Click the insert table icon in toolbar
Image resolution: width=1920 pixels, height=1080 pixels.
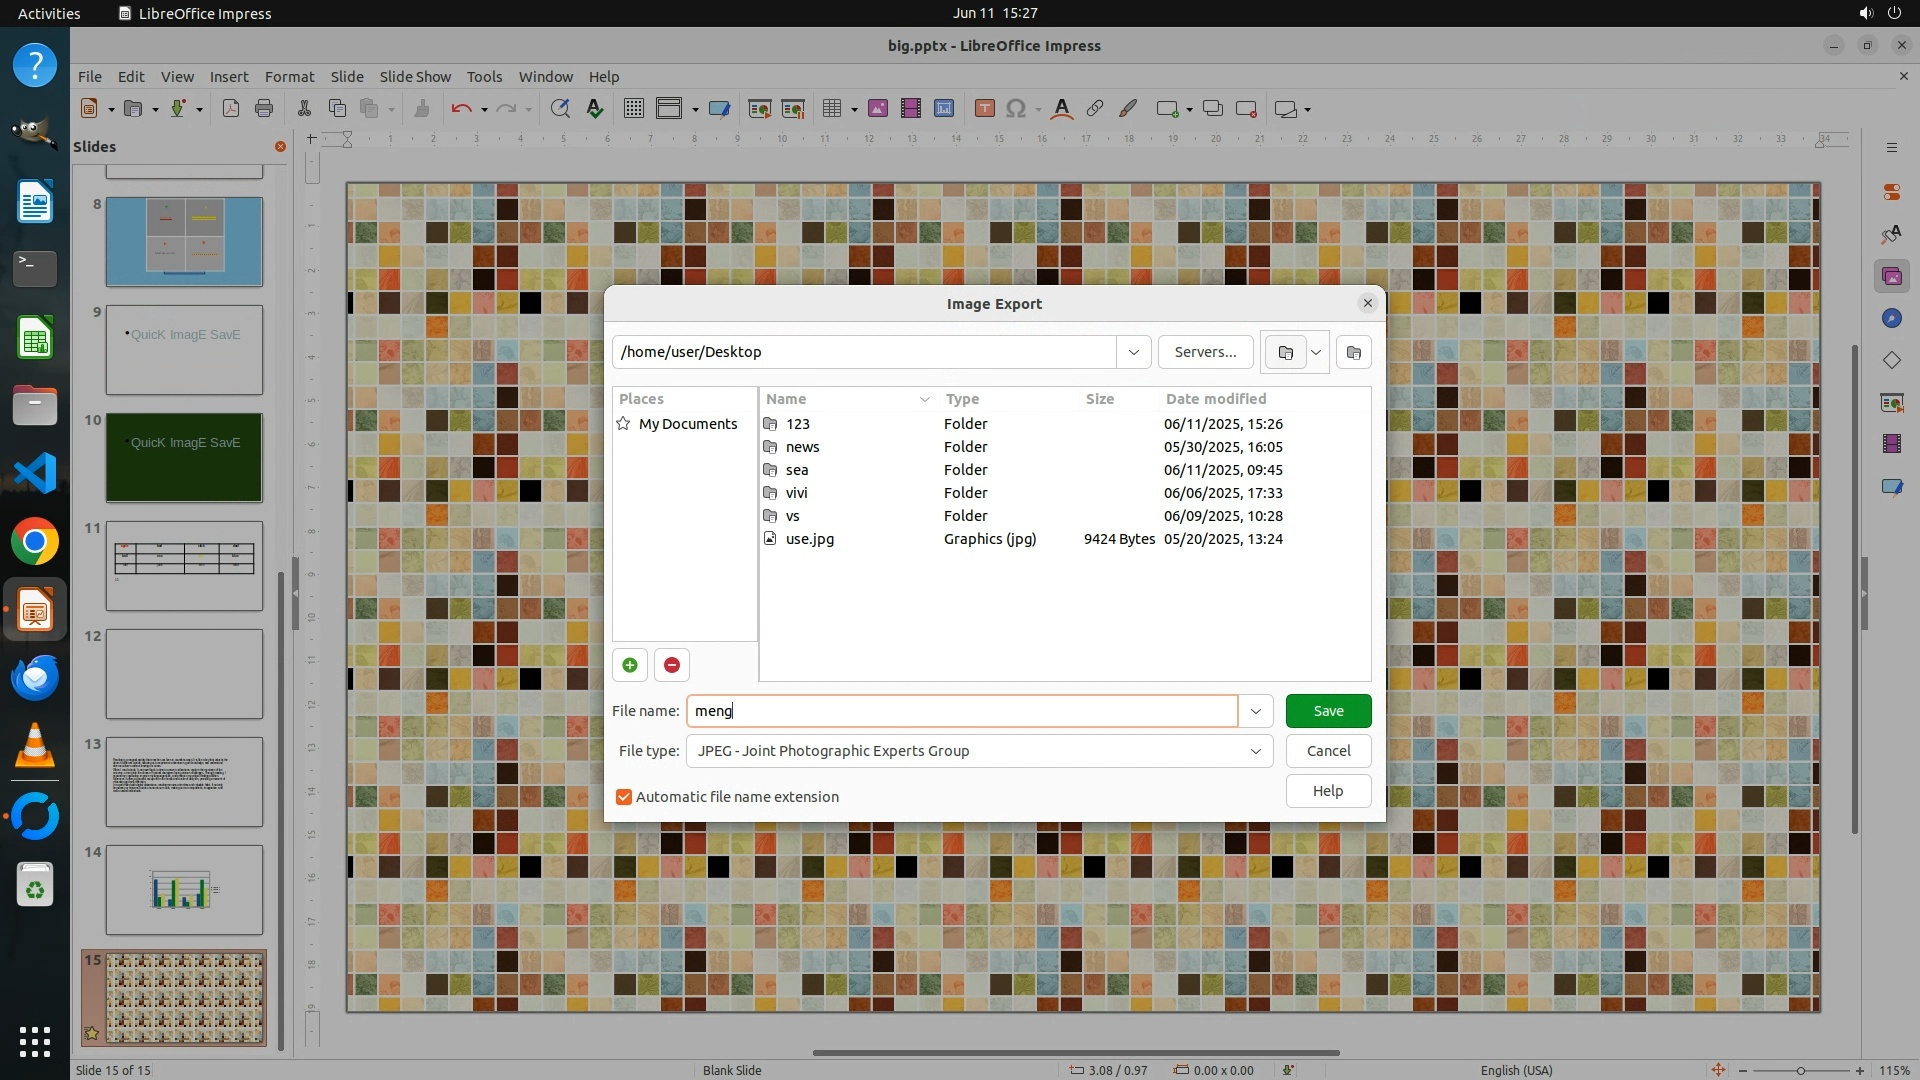[x=831, y=109]
